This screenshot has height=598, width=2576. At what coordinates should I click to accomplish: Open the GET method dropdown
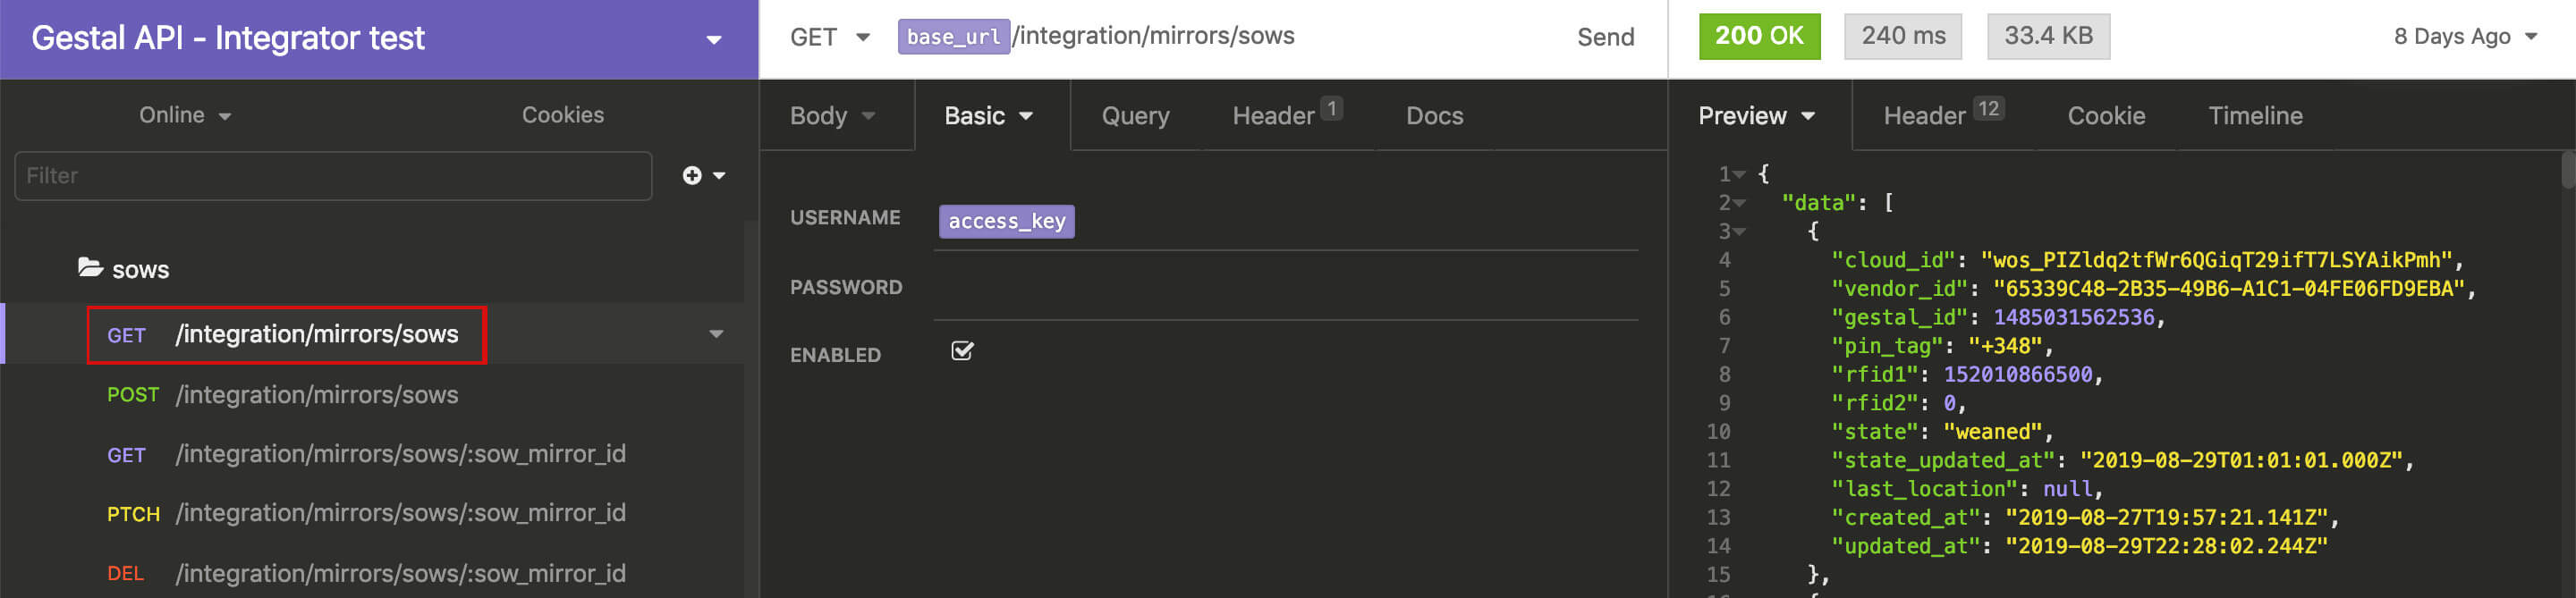coord(829,37)
